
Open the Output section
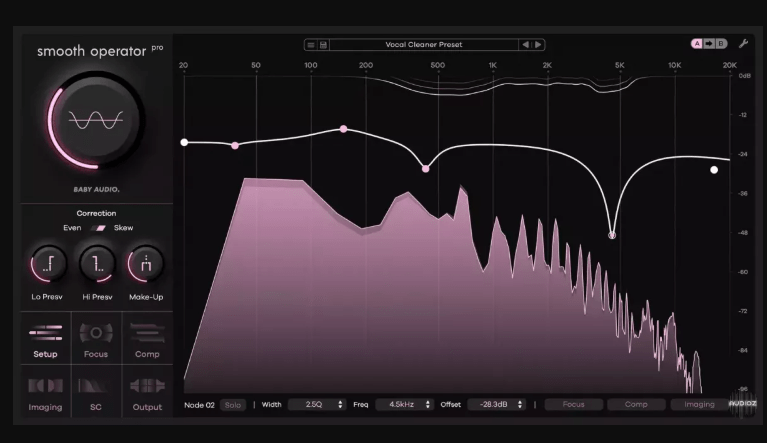(147, 393)
